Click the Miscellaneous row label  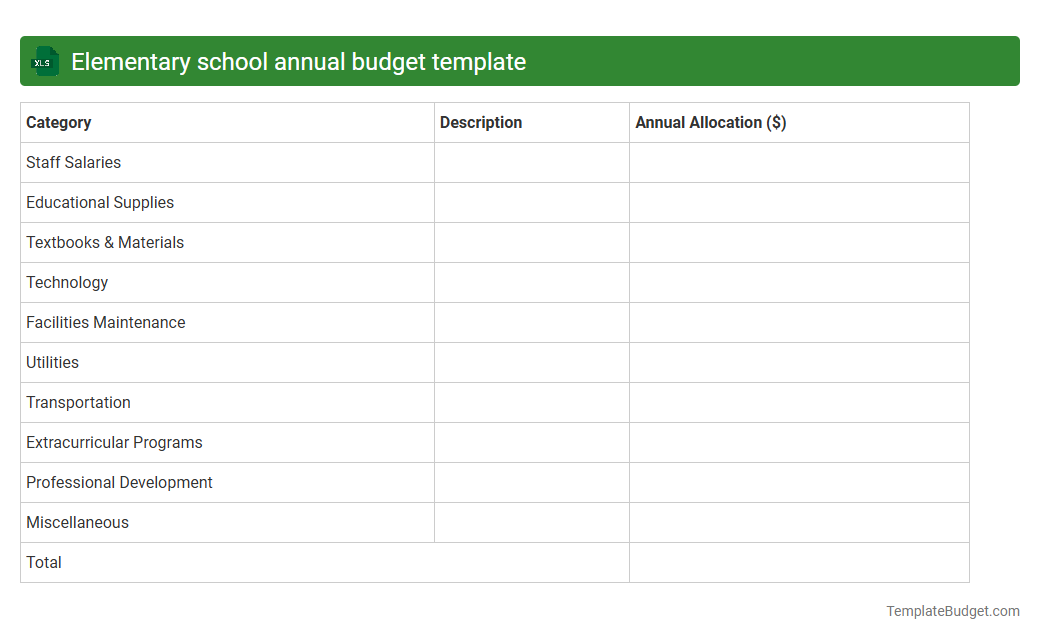tap(77, 522)
